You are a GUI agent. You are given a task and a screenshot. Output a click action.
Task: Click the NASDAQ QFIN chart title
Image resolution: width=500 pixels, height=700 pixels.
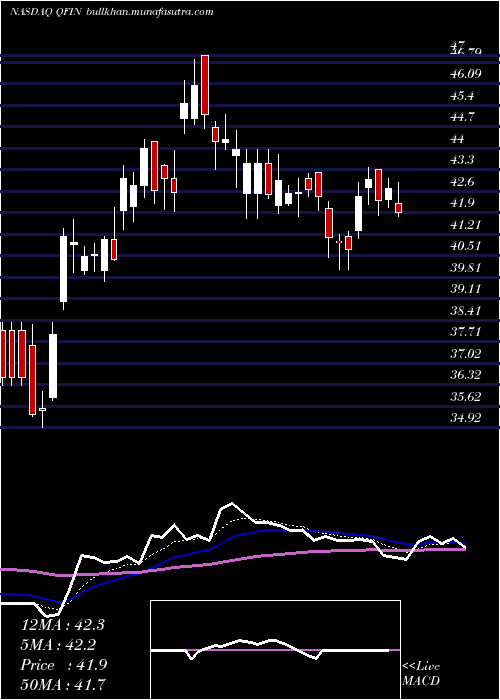point(45,12)
